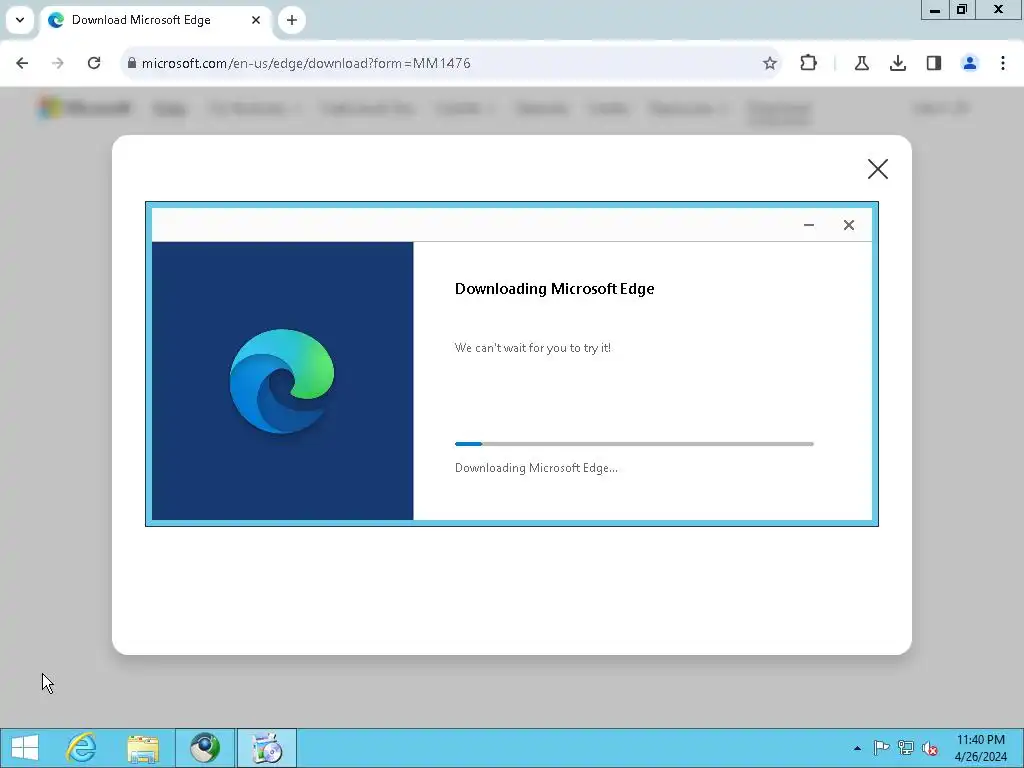Open the Chrome Labs flask icon
Screen dimensions: 1024x768
pyautogui.click(x=861, y=63)
